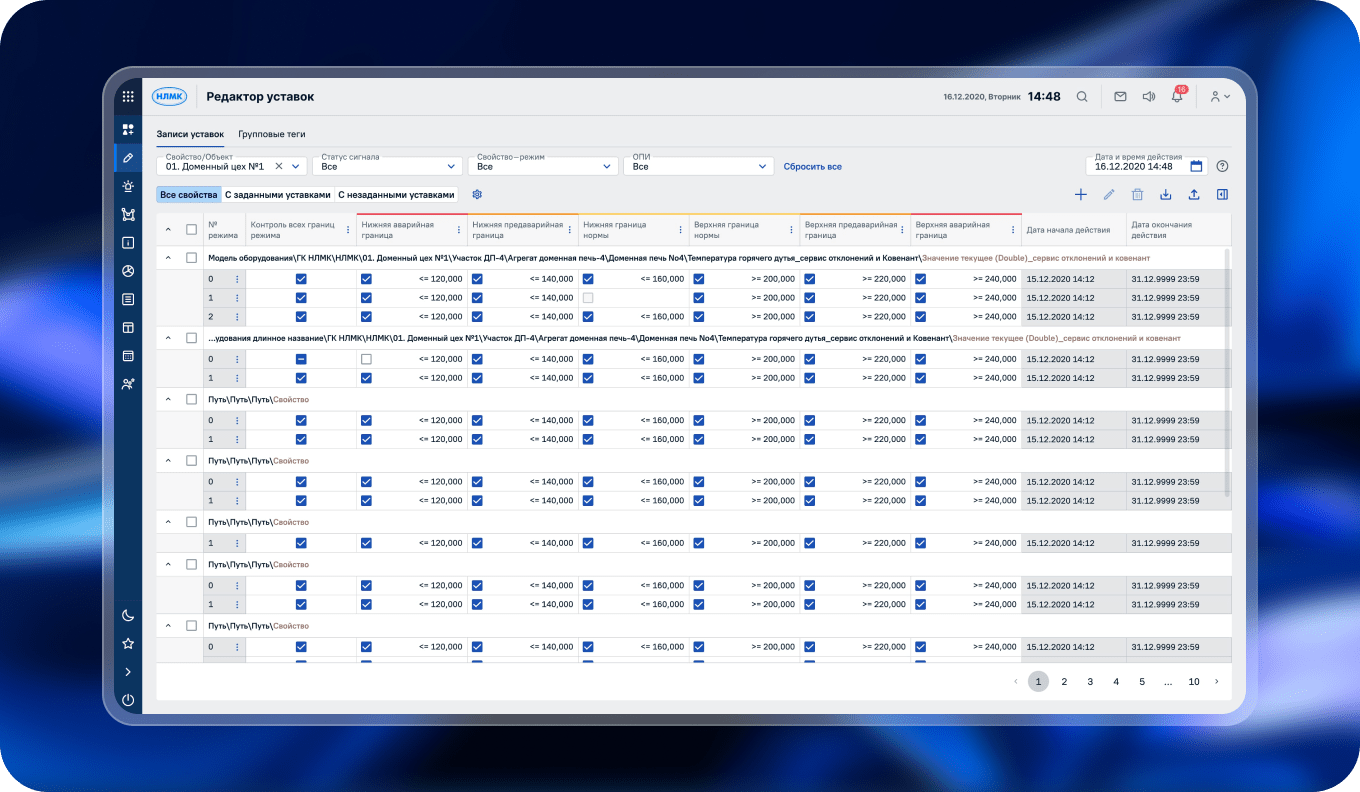Viewport: 1360px width, 792px height.
Task: Open notifications bell with badge 16
Action: 1178,96
